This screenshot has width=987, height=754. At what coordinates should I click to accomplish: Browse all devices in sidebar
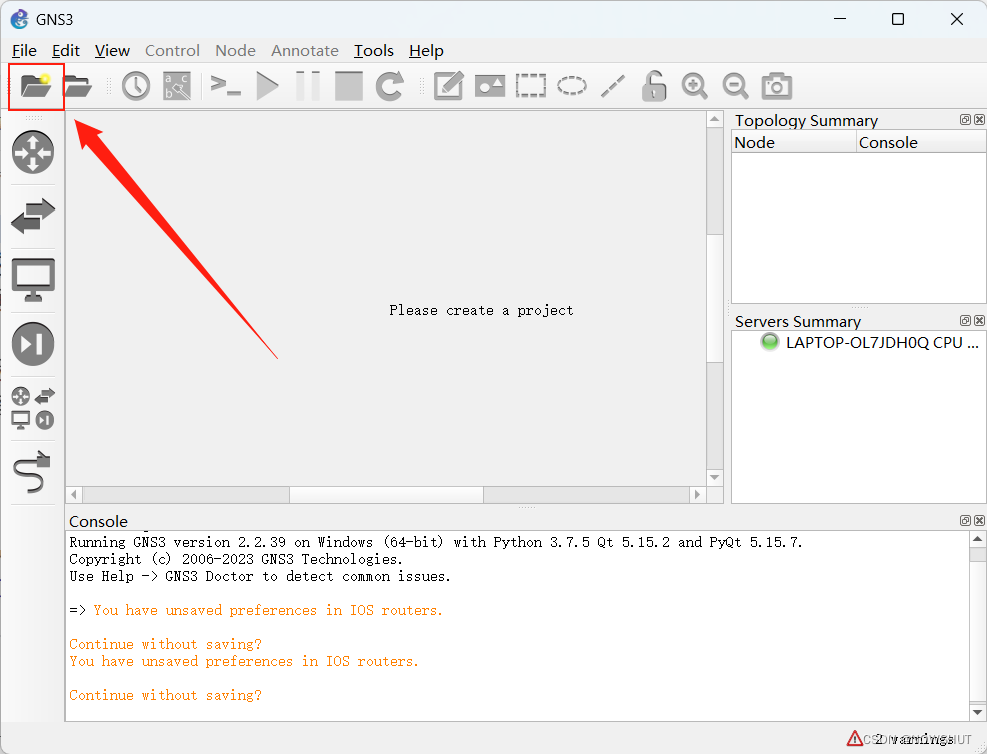(x=33, y=408)
